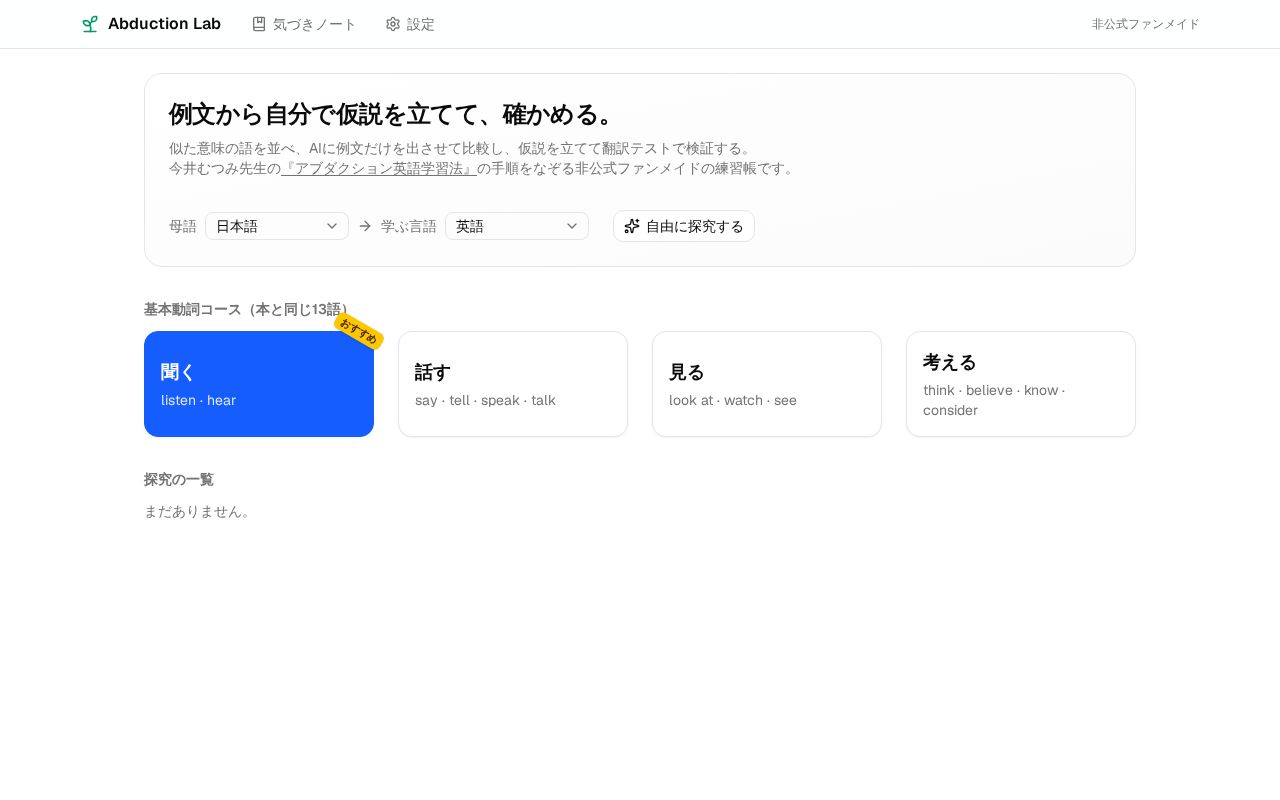
Task: Click the chevron of the 日本語 selector
Action: pos(332,226)
